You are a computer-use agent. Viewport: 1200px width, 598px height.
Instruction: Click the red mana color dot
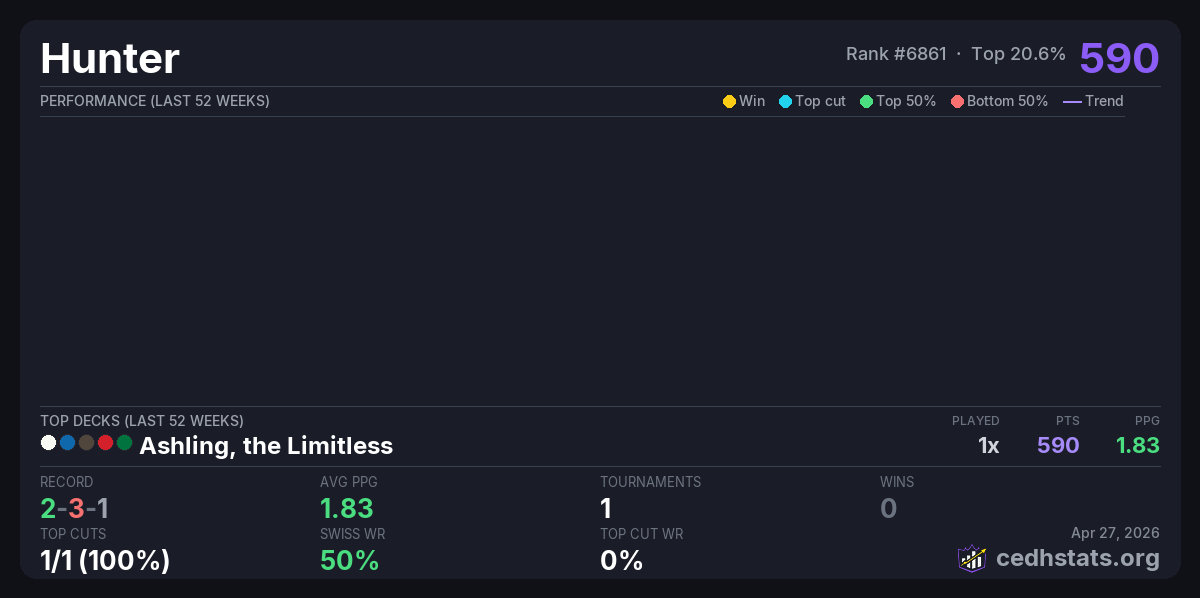point(105,442)
